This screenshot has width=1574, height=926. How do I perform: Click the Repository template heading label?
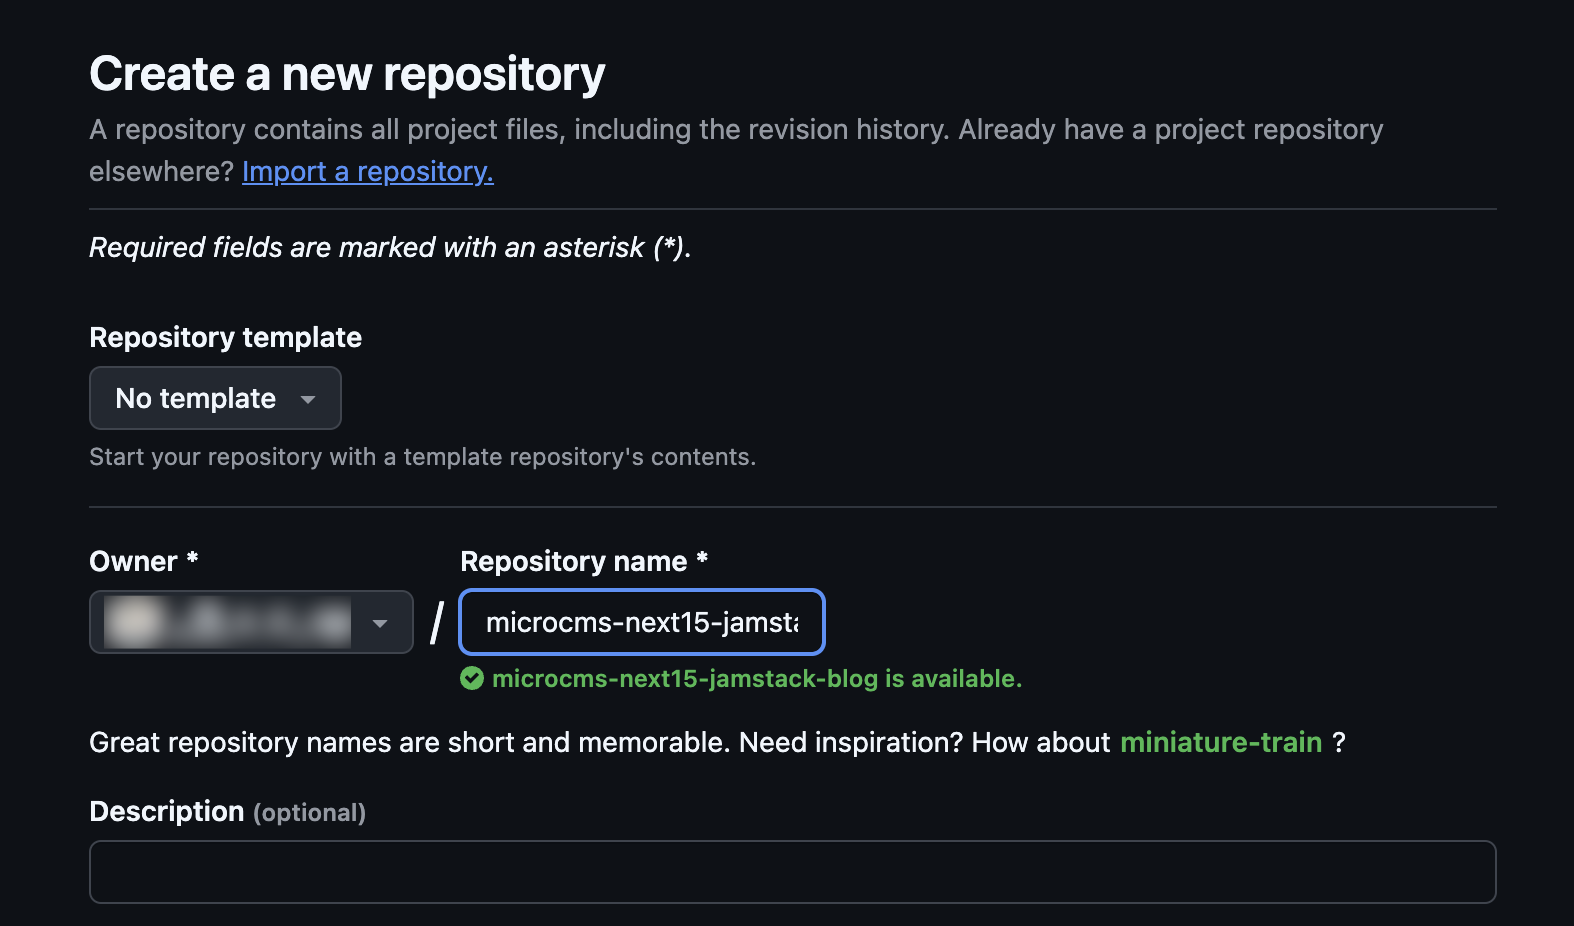[225, 338]
